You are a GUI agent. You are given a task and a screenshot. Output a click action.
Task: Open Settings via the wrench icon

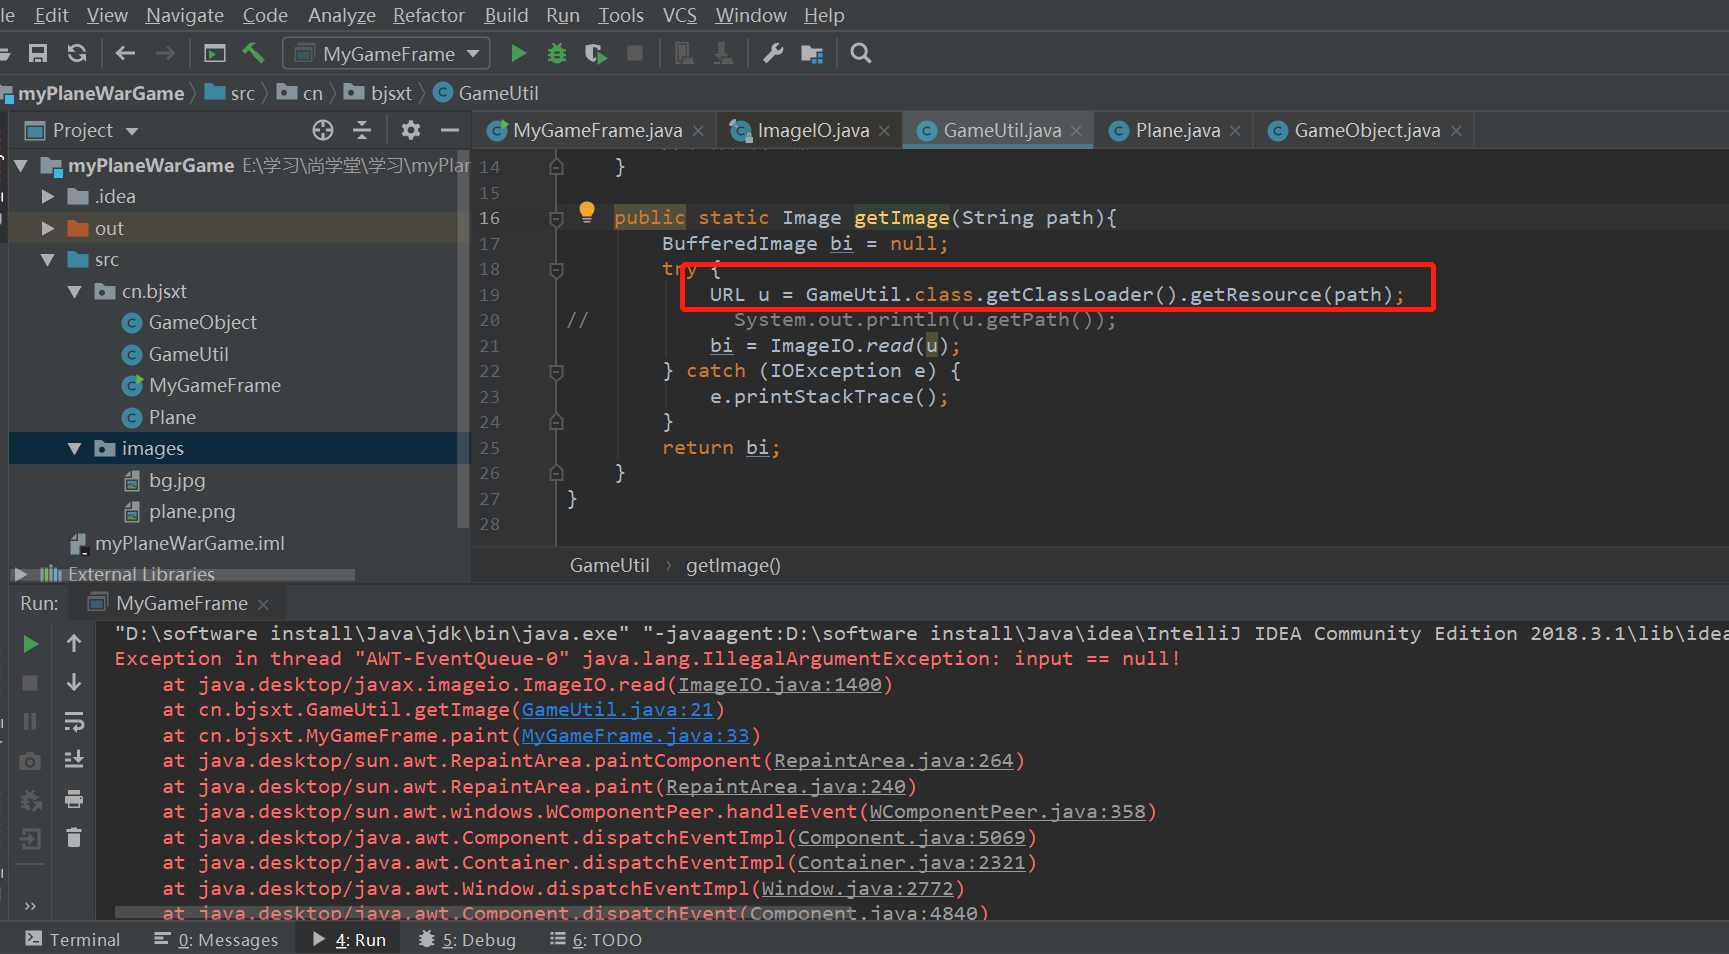pyautogui.click(x=773, y=53)
